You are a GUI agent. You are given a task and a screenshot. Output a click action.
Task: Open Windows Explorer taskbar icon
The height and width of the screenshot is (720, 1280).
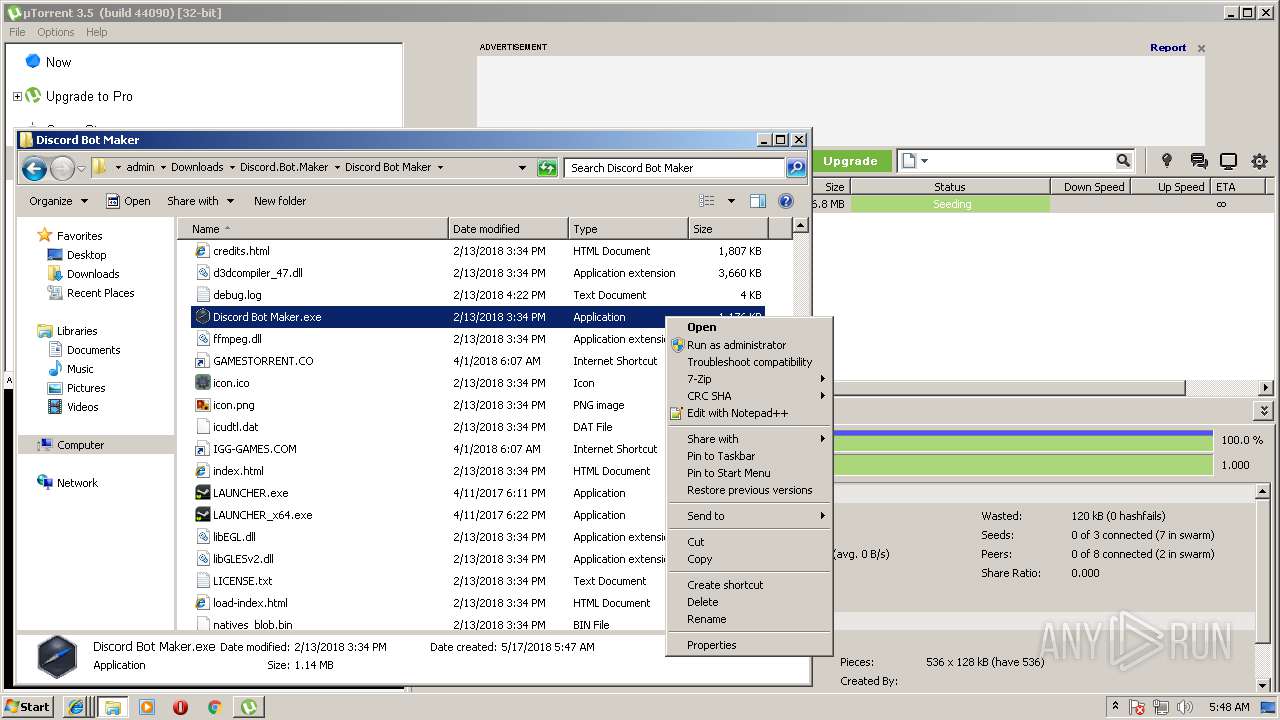pyautogui.click(x=112, y=707)
